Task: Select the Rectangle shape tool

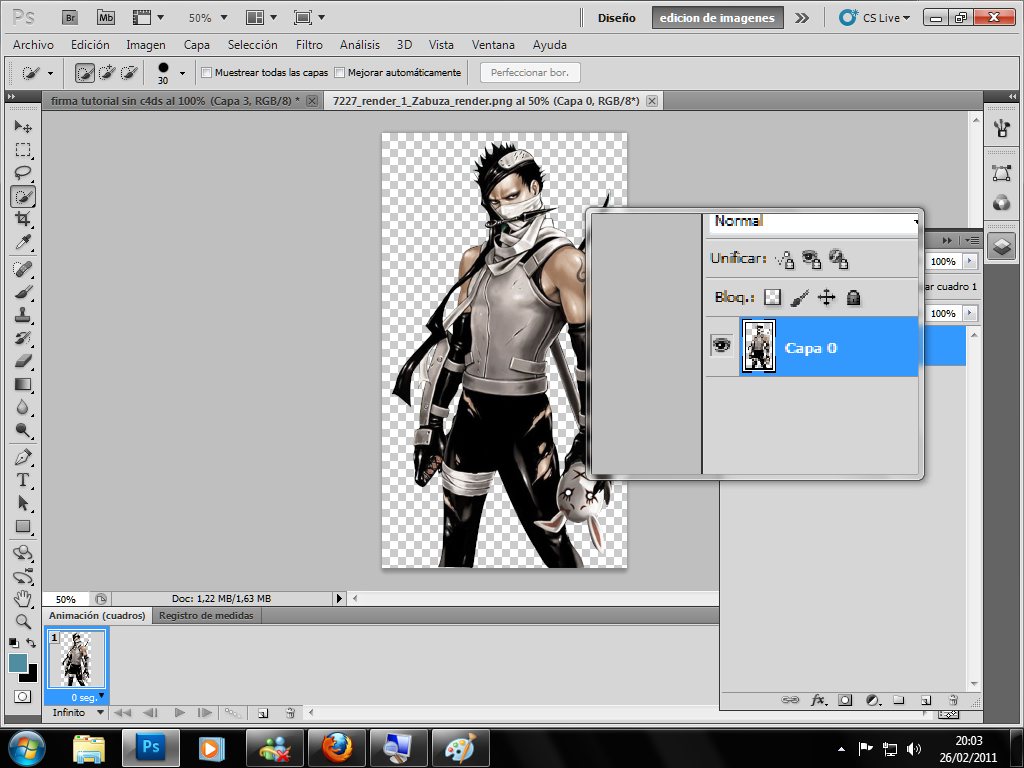Action: pyautogui.click(x=23, y=526)
